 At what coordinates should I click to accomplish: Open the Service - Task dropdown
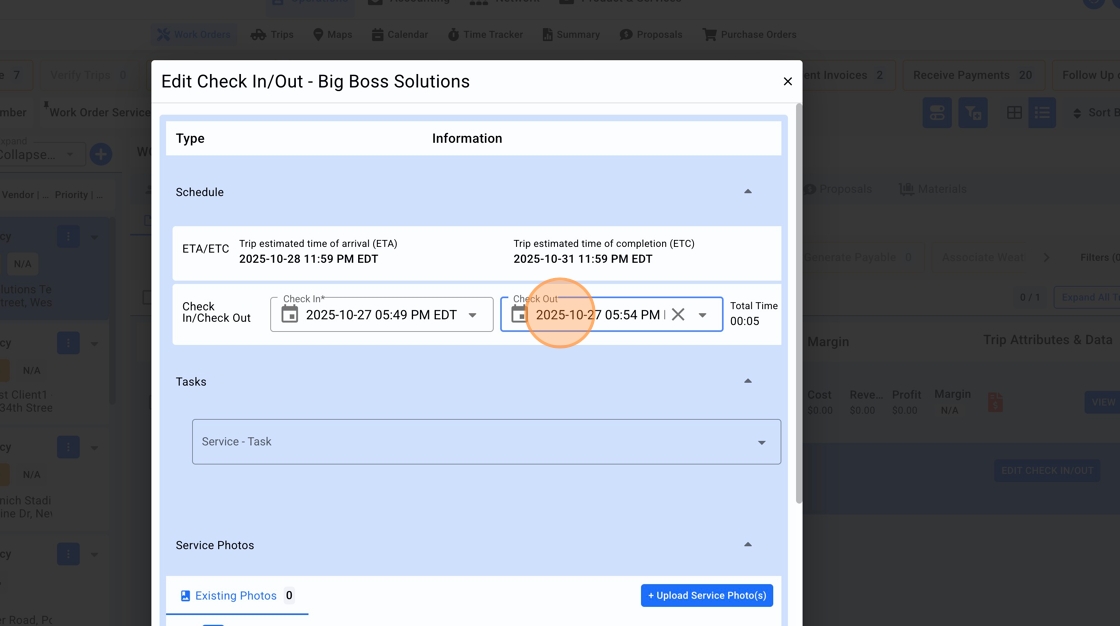pos(486,442)
